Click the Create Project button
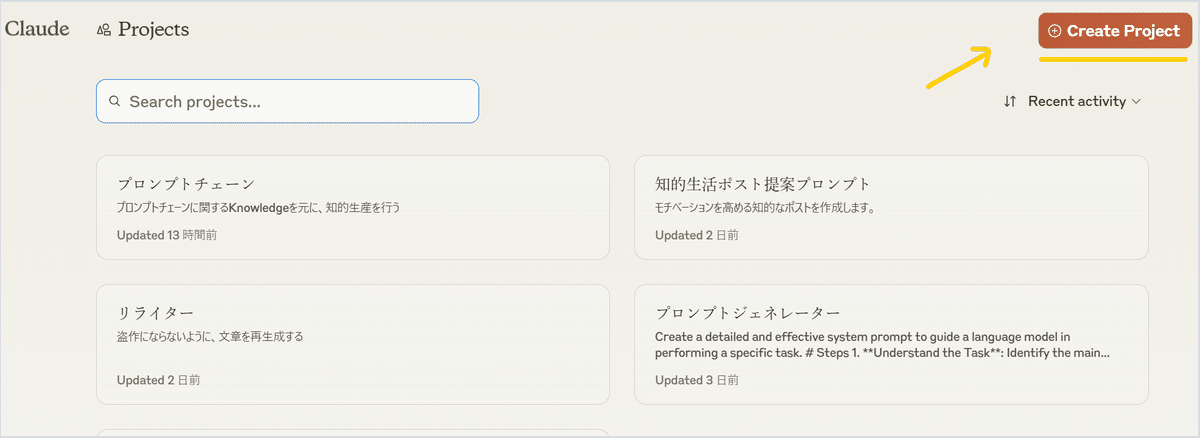Screen dimensions: 1200x438 [1113, 31]
